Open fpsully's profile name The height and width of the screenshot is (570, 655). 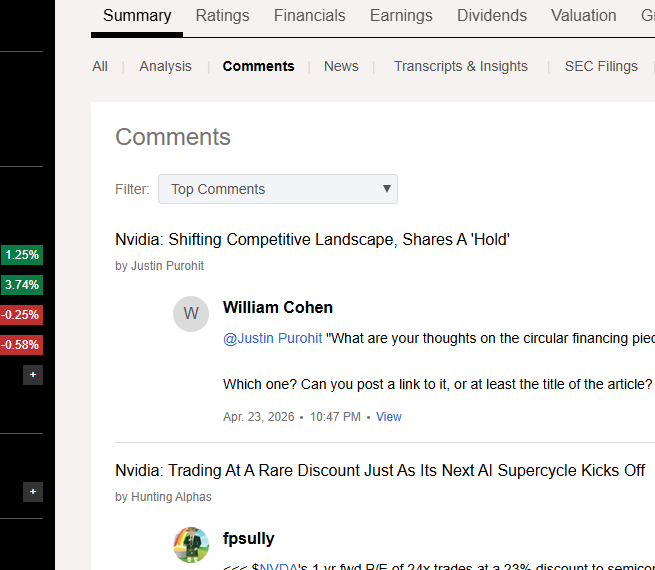[x=249, y=539]
